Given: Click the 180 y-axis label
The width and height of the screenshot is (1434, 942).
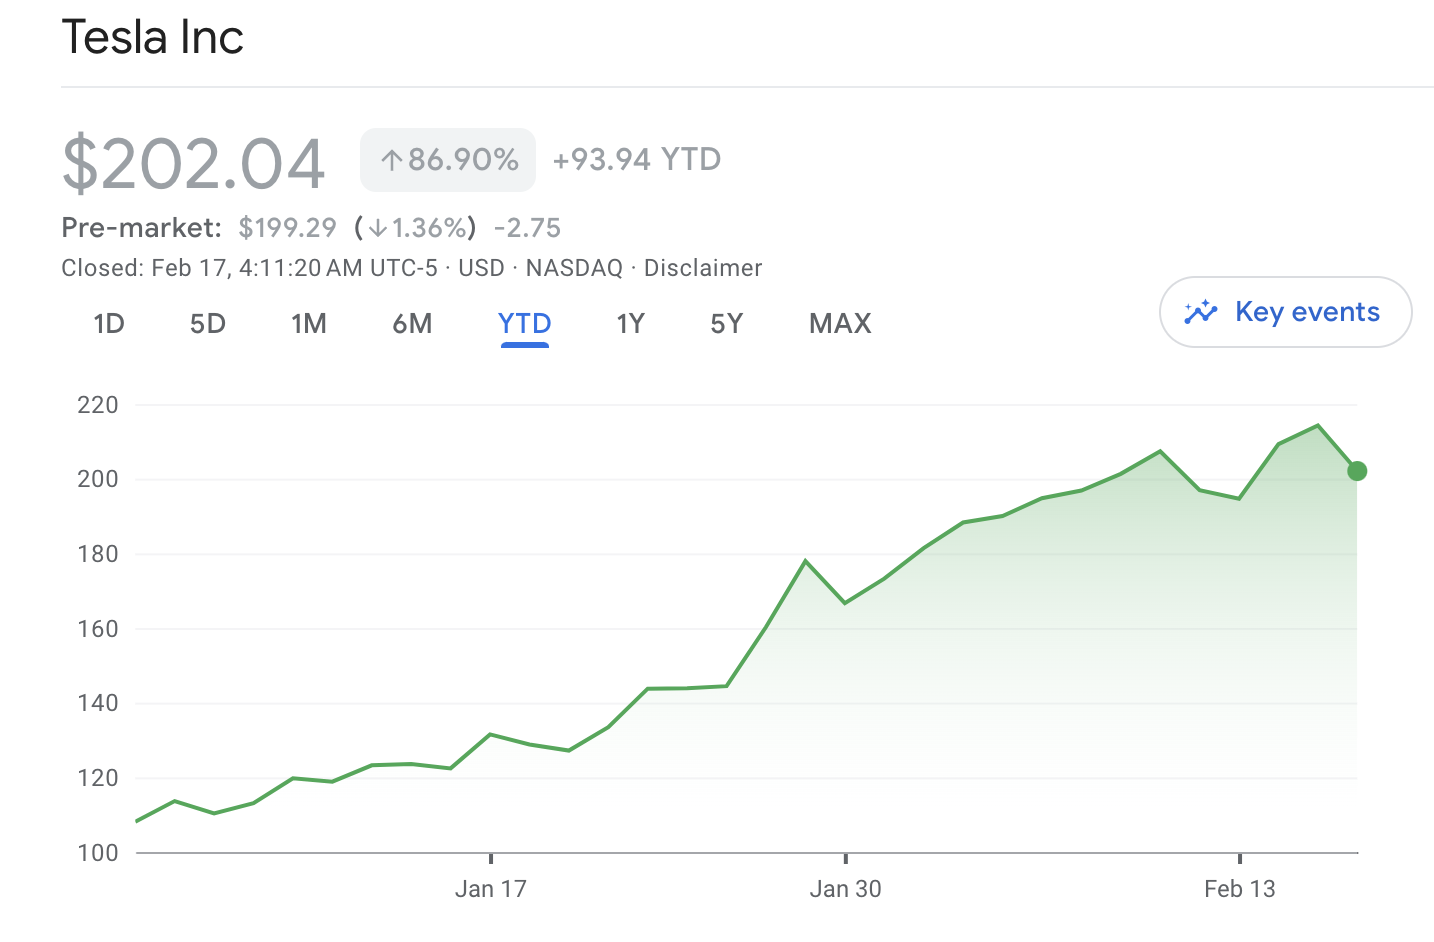Looking at the screenshot, I should click(97, 554).
